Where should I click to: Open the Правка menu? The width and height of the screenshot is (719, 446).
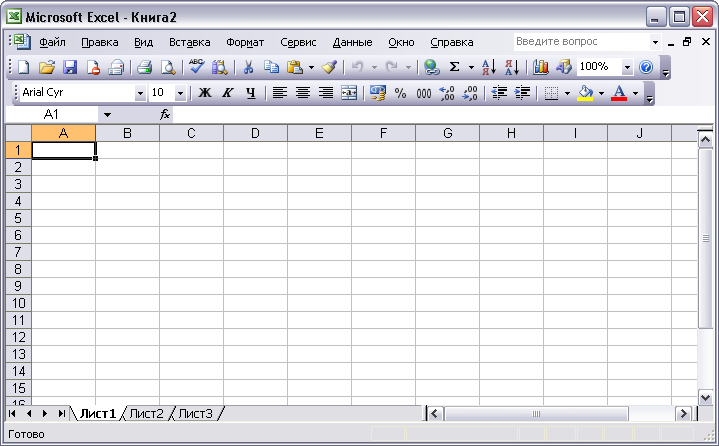point(100,42)
